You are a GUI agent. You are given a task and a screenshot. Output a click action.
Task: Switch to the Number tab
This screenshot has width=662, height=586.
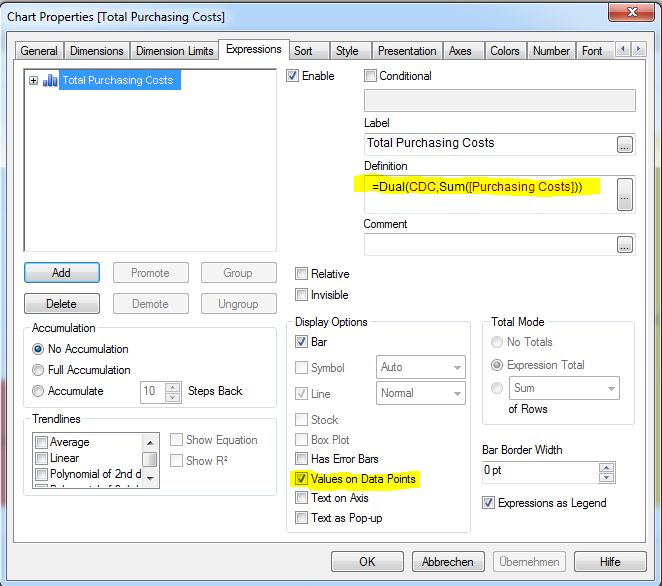551,51
